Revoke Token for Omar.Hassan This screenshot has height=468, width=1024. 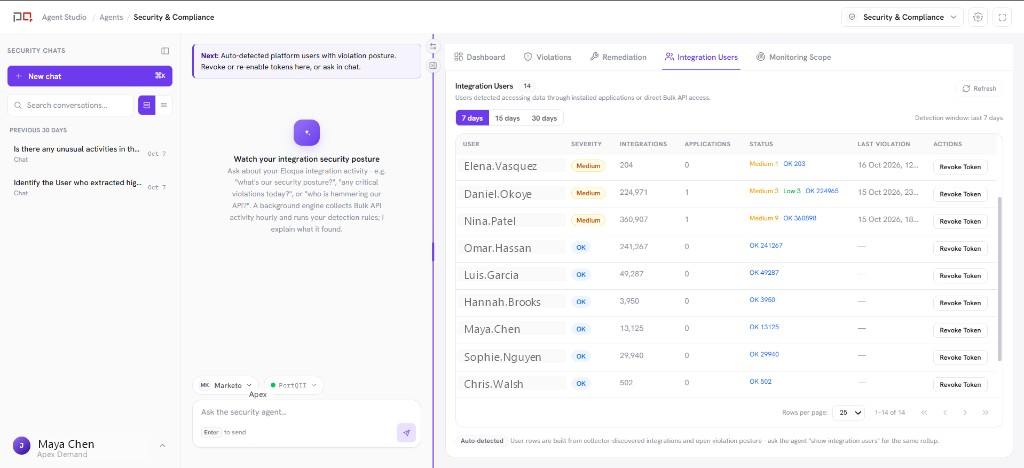(x=960, y=249)
